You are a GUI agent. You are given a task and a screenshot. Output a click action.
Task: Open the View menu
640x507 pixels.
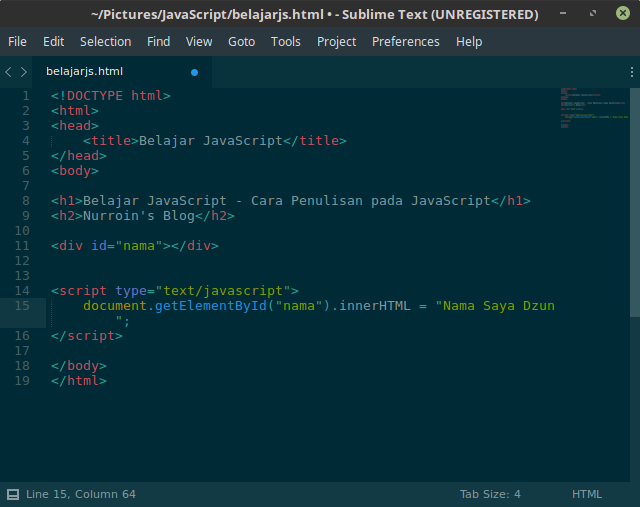(199, 42)
